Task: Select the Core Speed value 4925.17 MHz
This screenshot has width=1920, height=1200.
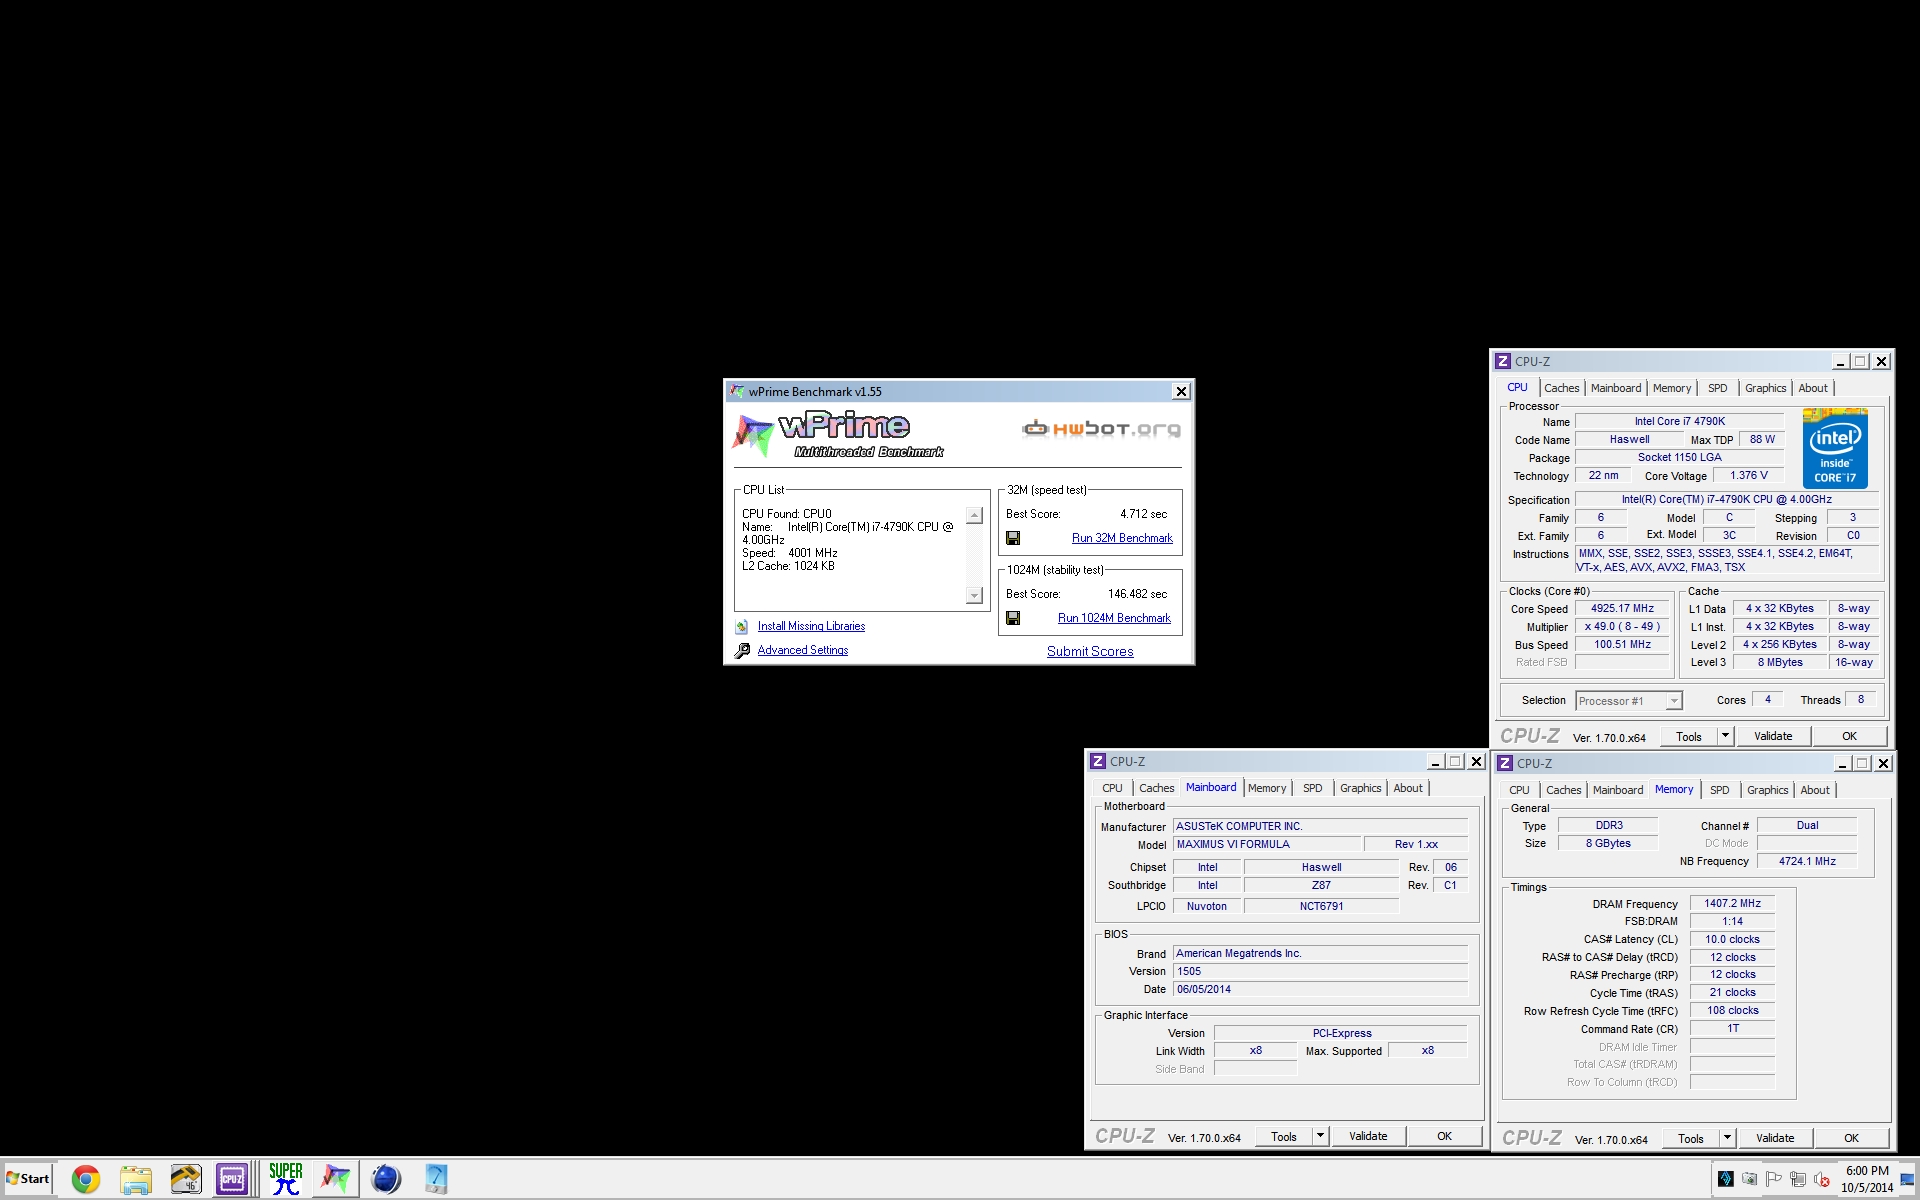Action: [x=1622, y=609]
